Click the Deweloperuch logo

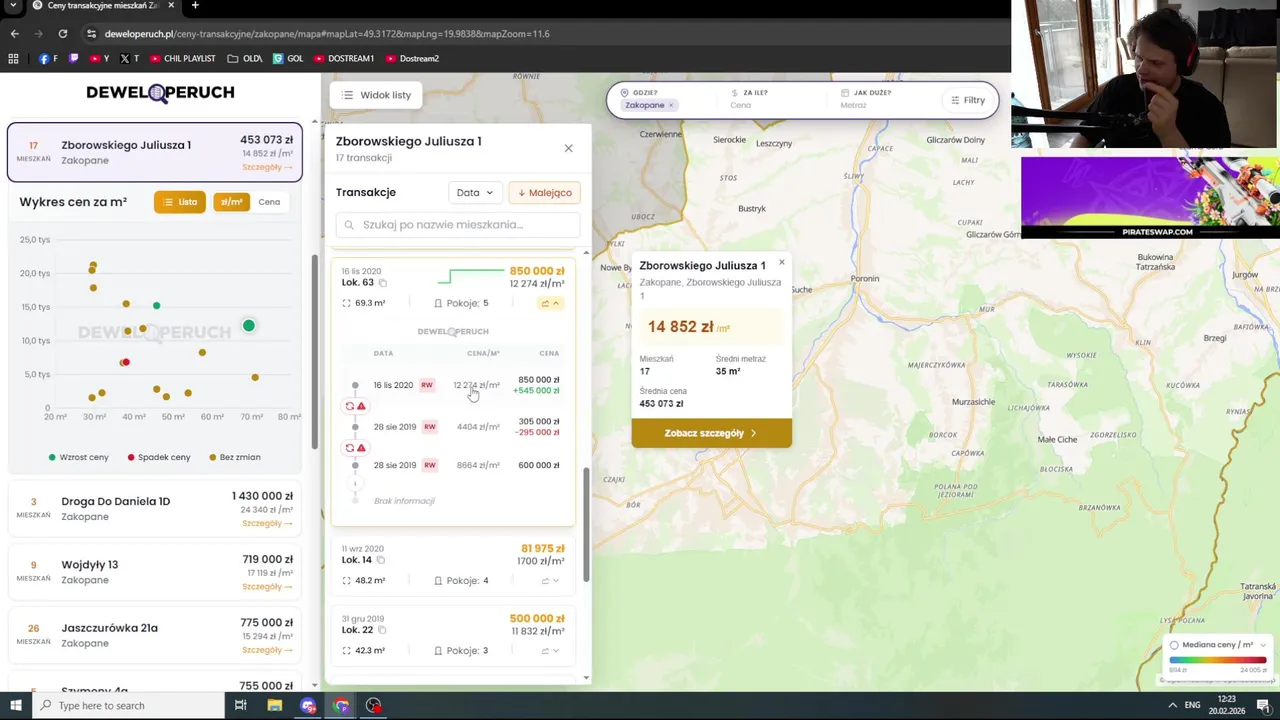pos(160,93)
